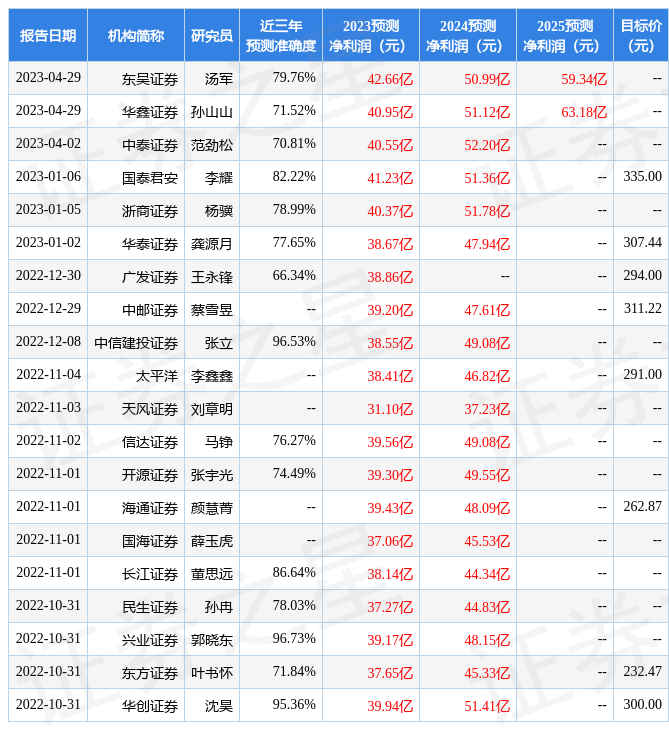Select the 中信建投证券 institution cell
Screen dimensions: 669x730
(x=136, y=343)
